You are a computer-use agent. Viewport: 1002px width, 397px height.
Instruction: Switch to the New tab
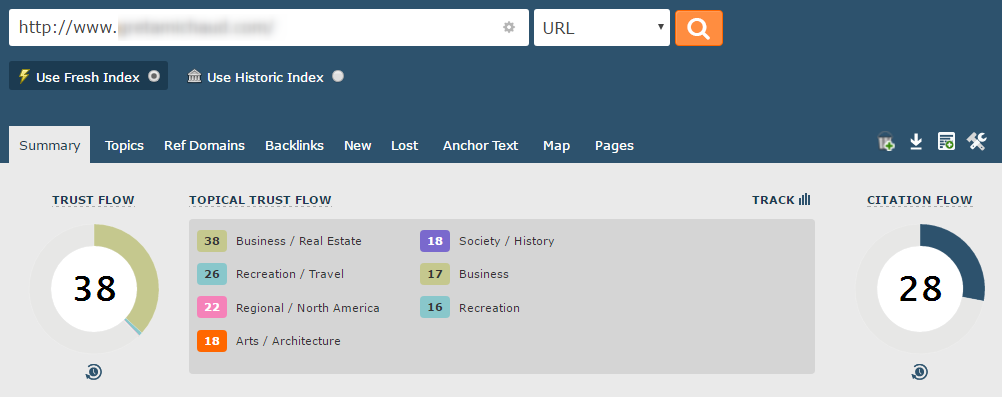click(x=358, y=145)
